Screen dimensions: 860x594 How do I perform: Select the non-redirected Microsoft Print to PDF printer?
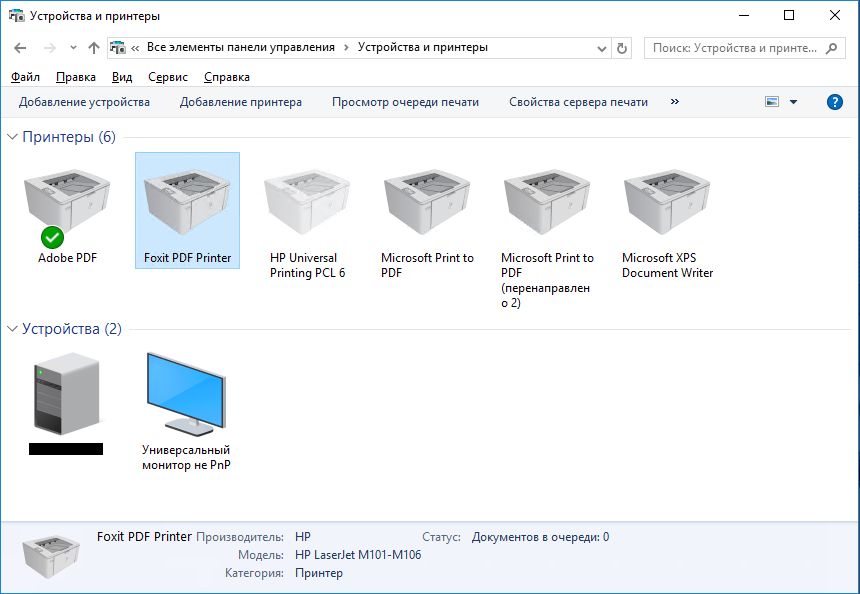(x=427, y=217)
